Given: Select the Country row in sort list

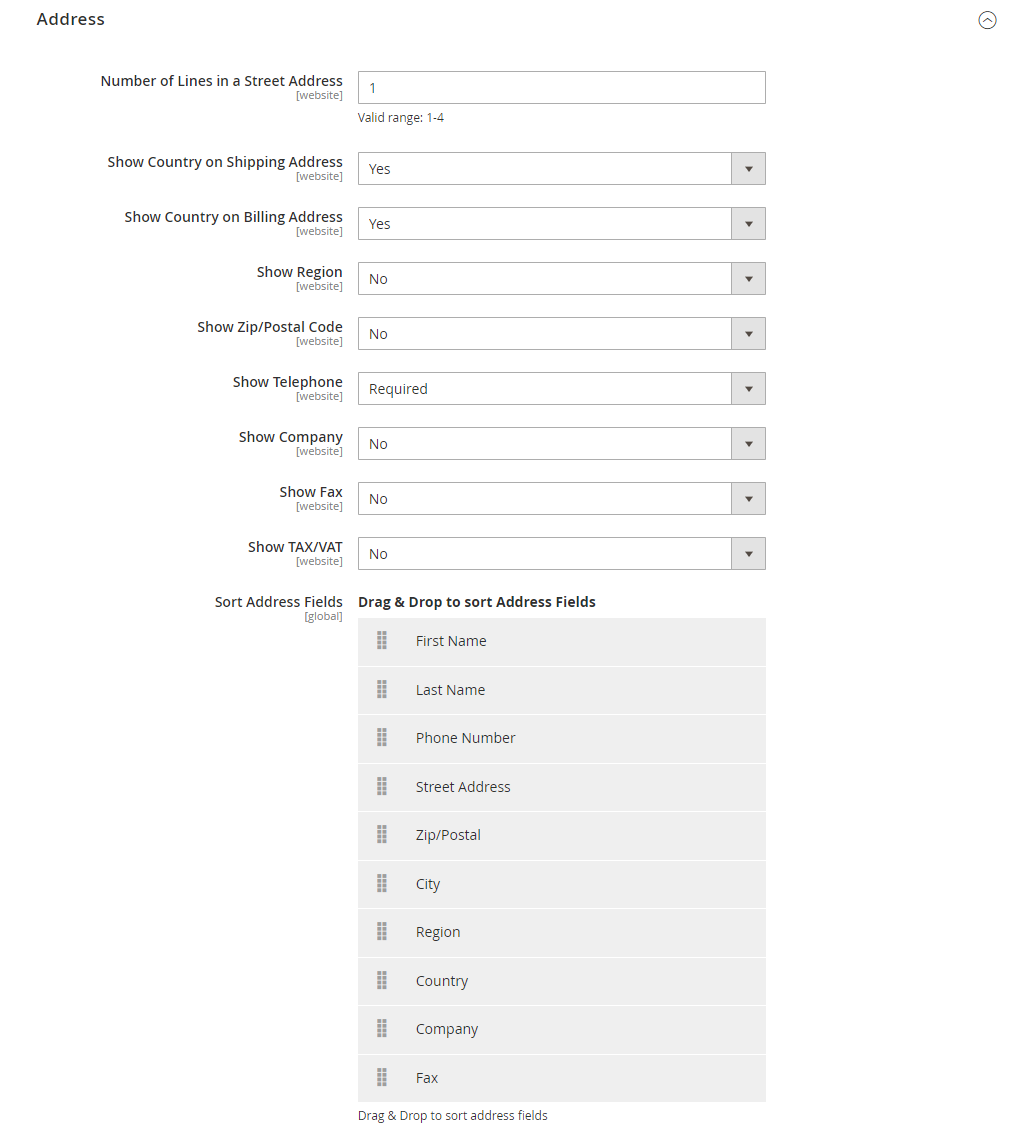Looking at the screenshot, I should [x=561, y=981].
